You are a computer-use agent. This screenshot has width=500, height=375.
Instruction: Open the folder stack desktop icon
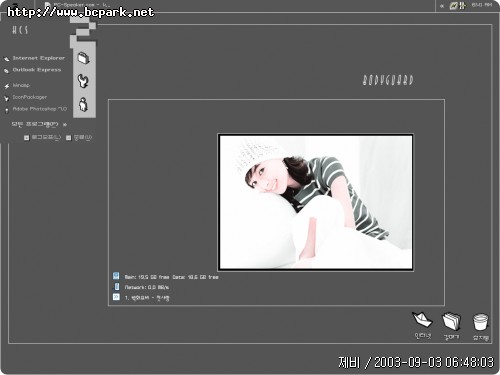coord(451,321)
